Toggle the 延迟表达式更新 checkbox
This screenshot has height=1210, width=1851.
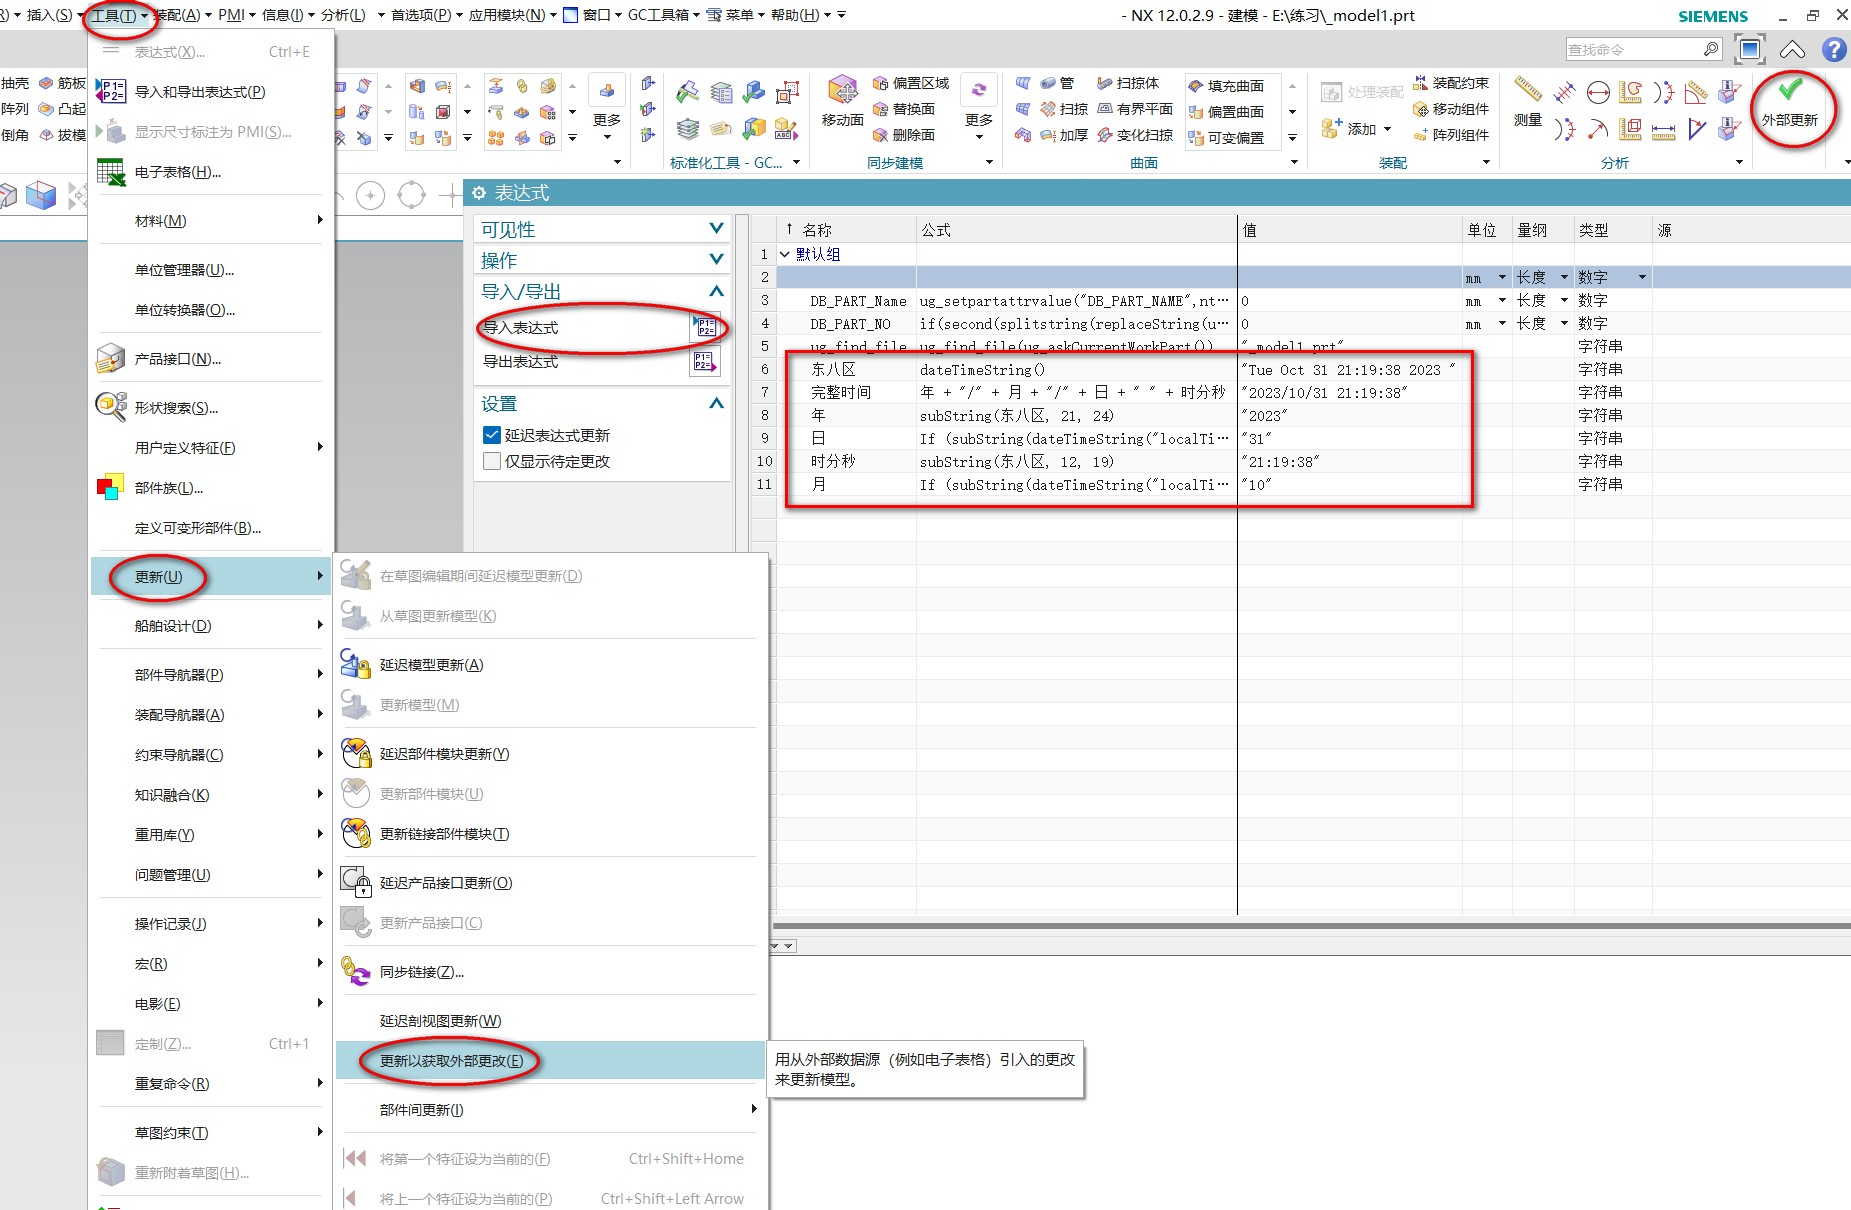click(492, 435)
